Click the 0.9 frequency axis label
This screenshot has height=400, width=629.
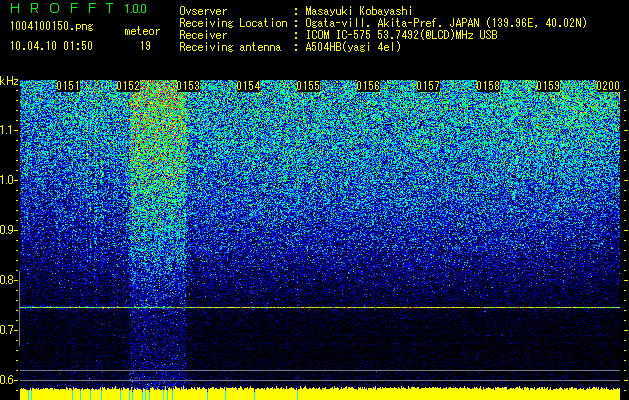pyautogui.click(x=7, y=230)
